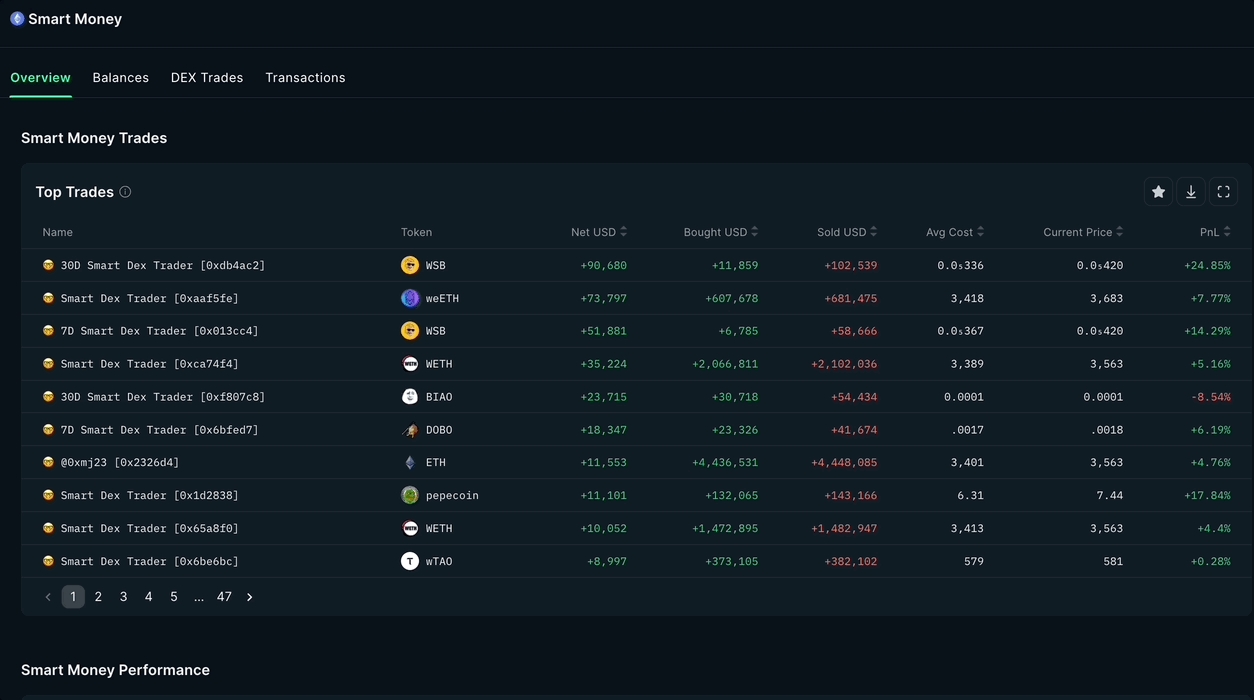This screenshot has height=700, width=1254.
Task: Open Smart Dex Trader [0xaaf5fe] profile
Action: tap(149, 298)
